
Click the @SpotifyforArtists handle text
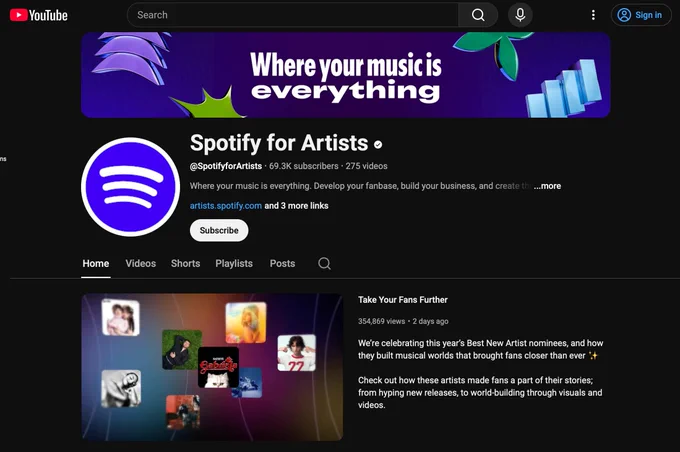226,166
